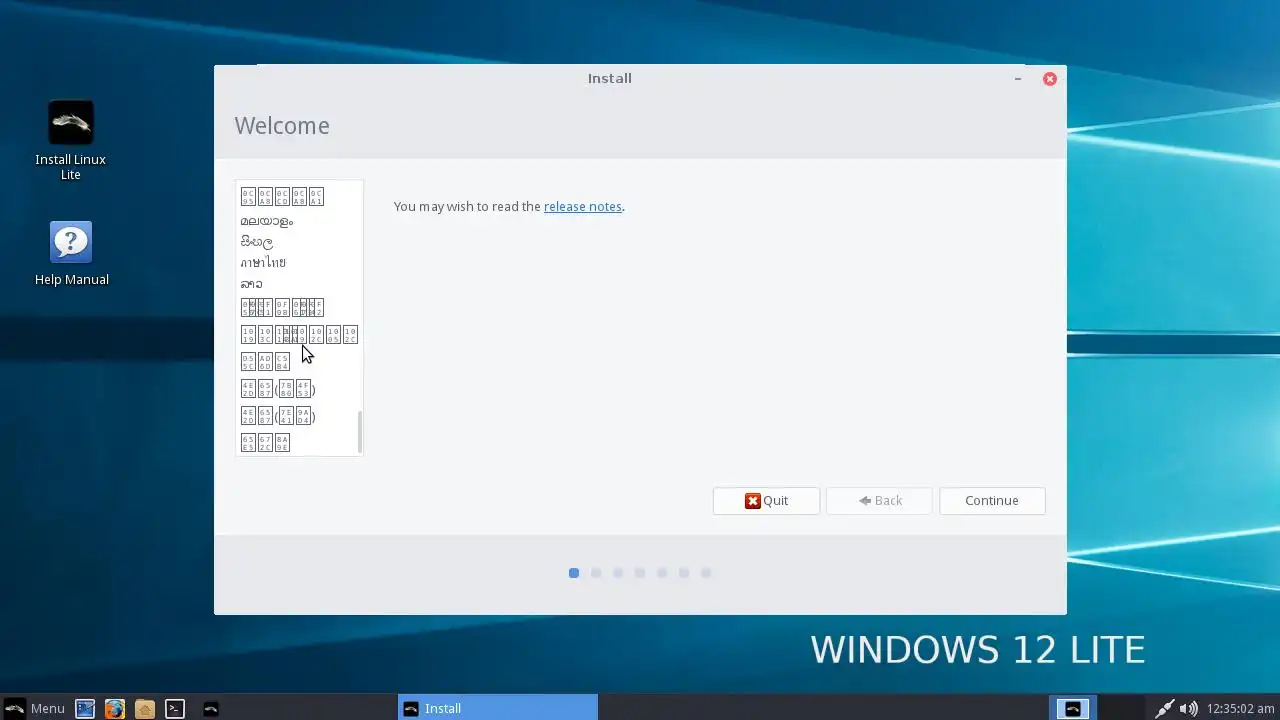The width and height of the screenshot is (1280, 720).
Task: Click the workspace switcher thumbnail in the panel
Action: [x=1072, y=708]
